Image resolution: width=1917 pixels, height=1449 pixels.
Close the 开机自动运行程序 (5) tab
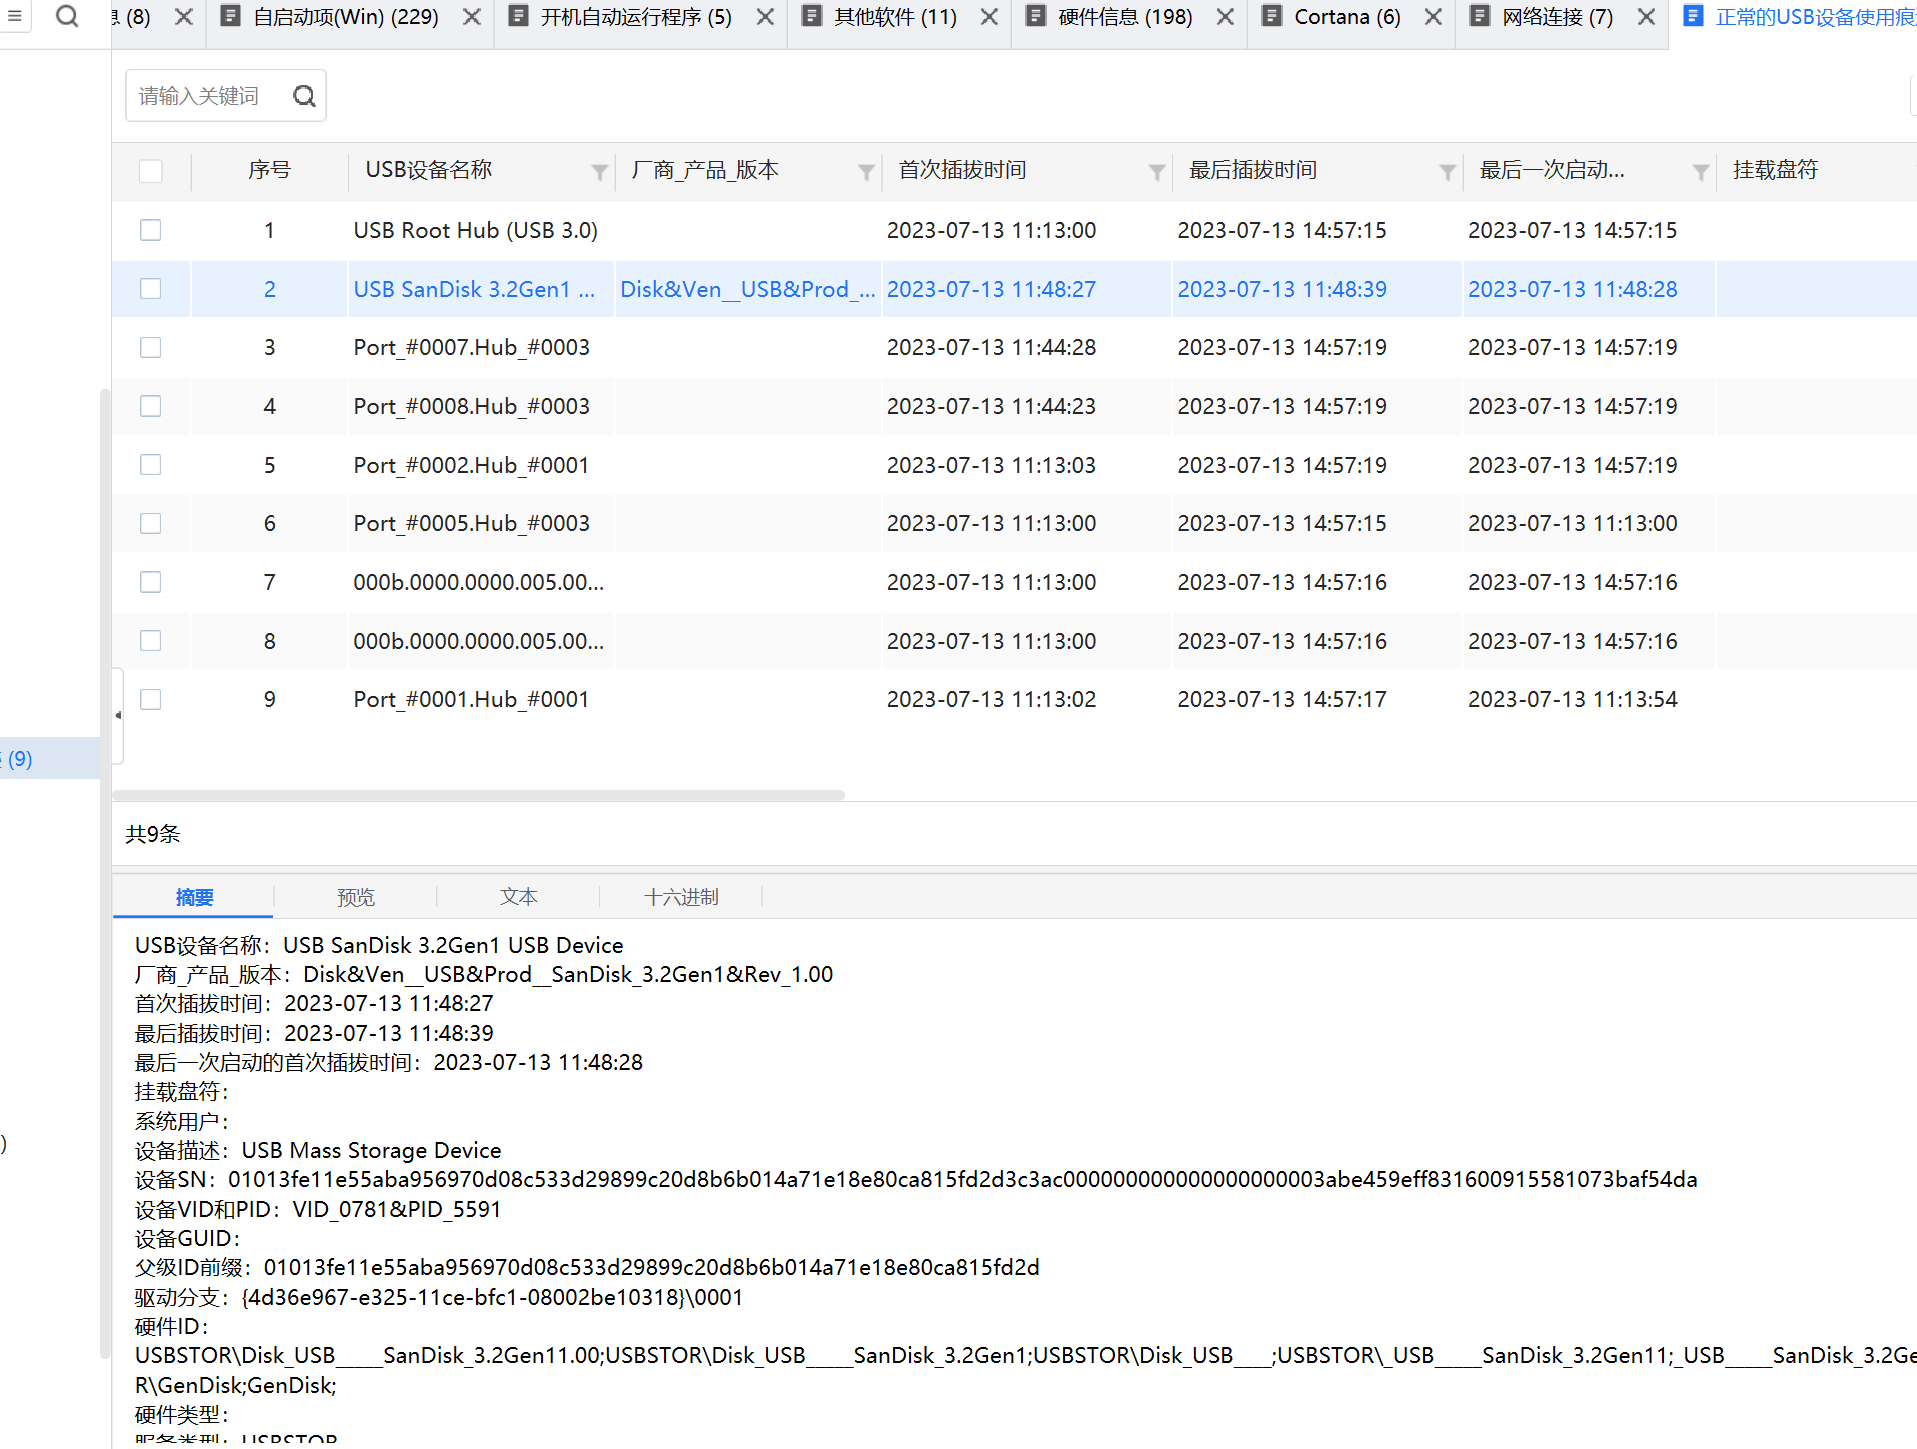765,17
